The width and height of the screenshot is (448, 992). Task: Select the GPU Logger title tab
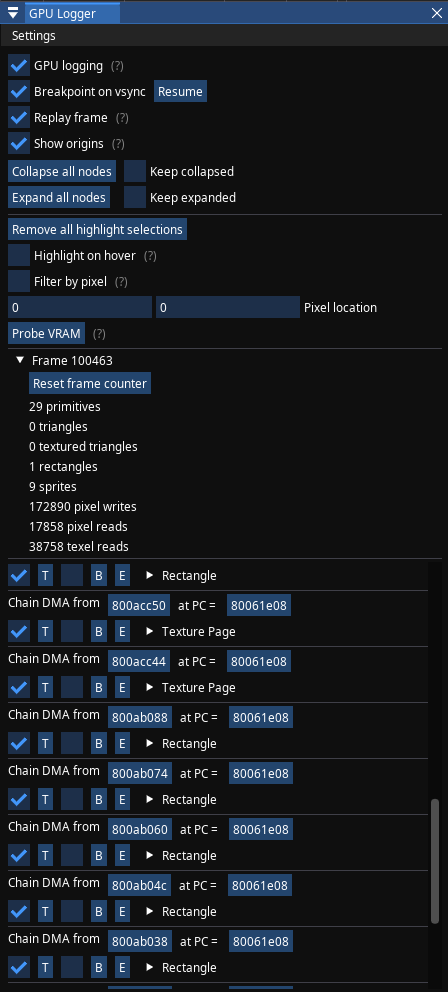pos(62,13)
